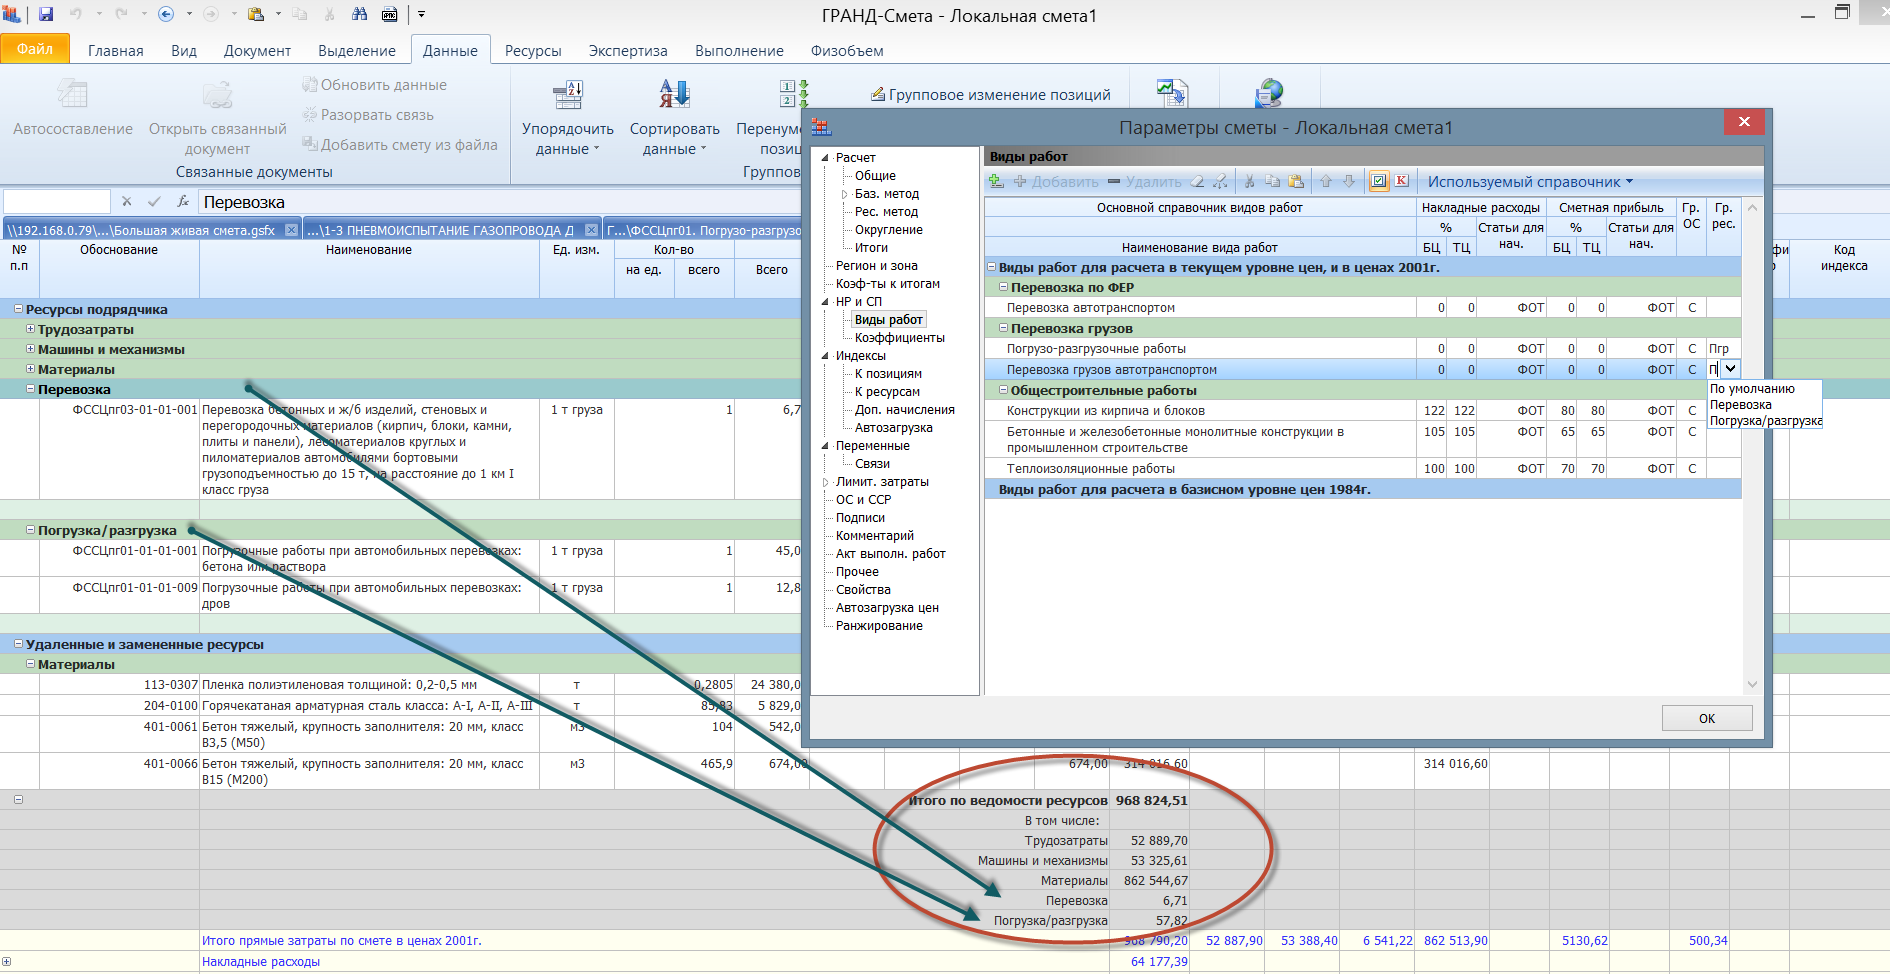The image size is (1890, 974).
Task: Expand the Машины и механизмы group
Action: (30, 349)
